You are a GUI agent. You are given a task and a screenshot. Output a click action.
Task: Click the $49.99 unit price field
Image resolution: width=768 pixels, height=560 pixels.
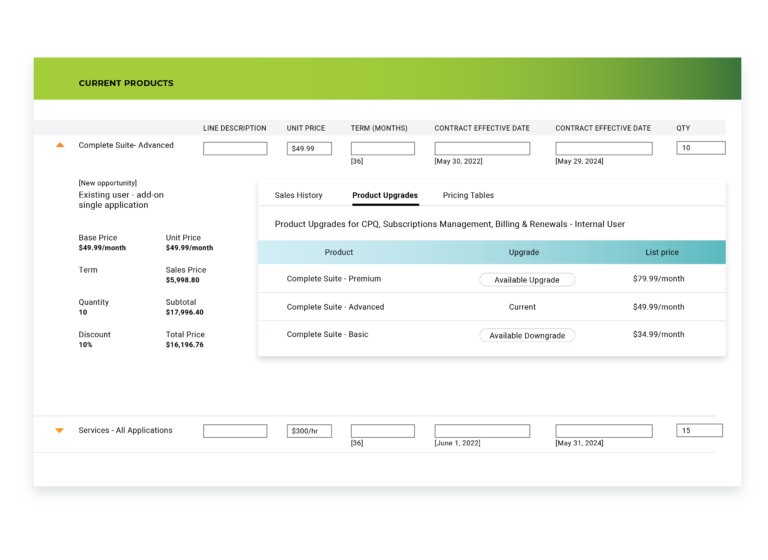(x=309, y=148)
